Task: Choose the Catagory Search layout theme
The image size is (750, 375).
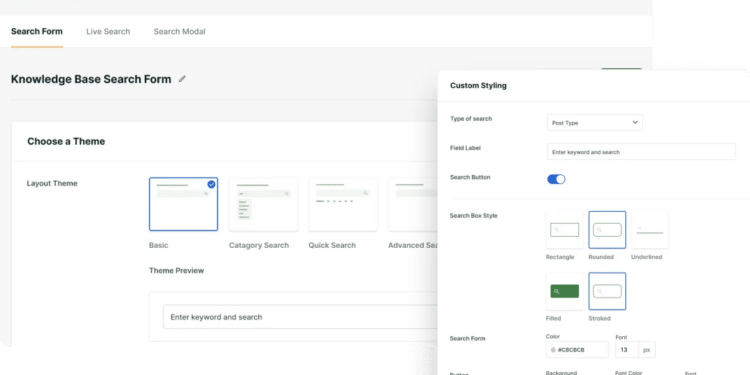Action: [x=263, y=205]
